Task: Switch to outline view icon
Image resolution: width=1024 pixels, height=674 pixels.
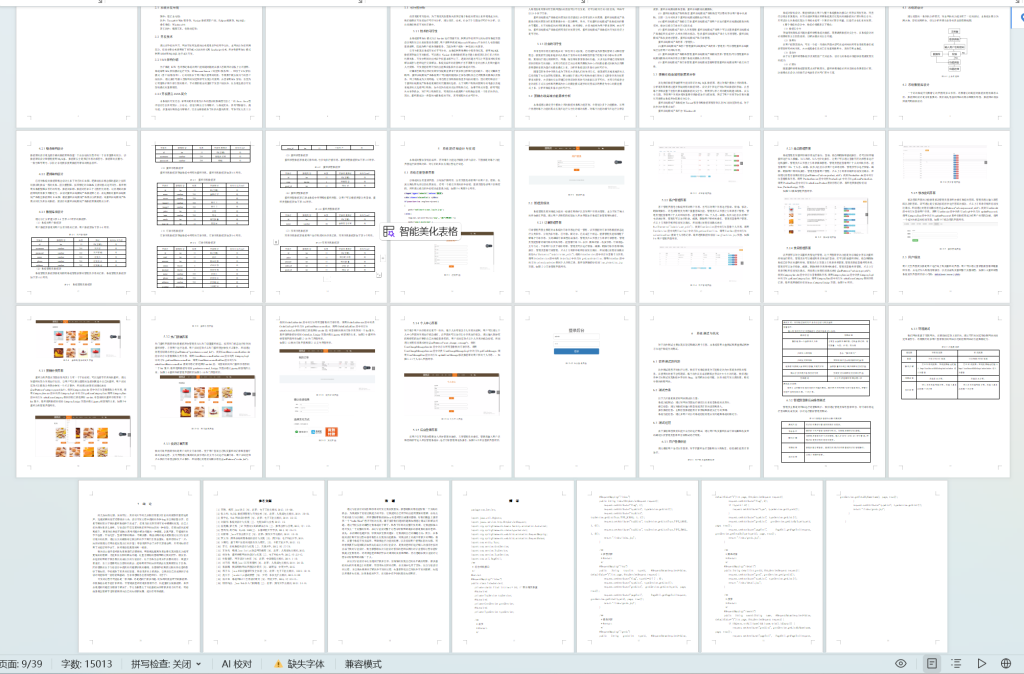Action: [x=956, y=664]
